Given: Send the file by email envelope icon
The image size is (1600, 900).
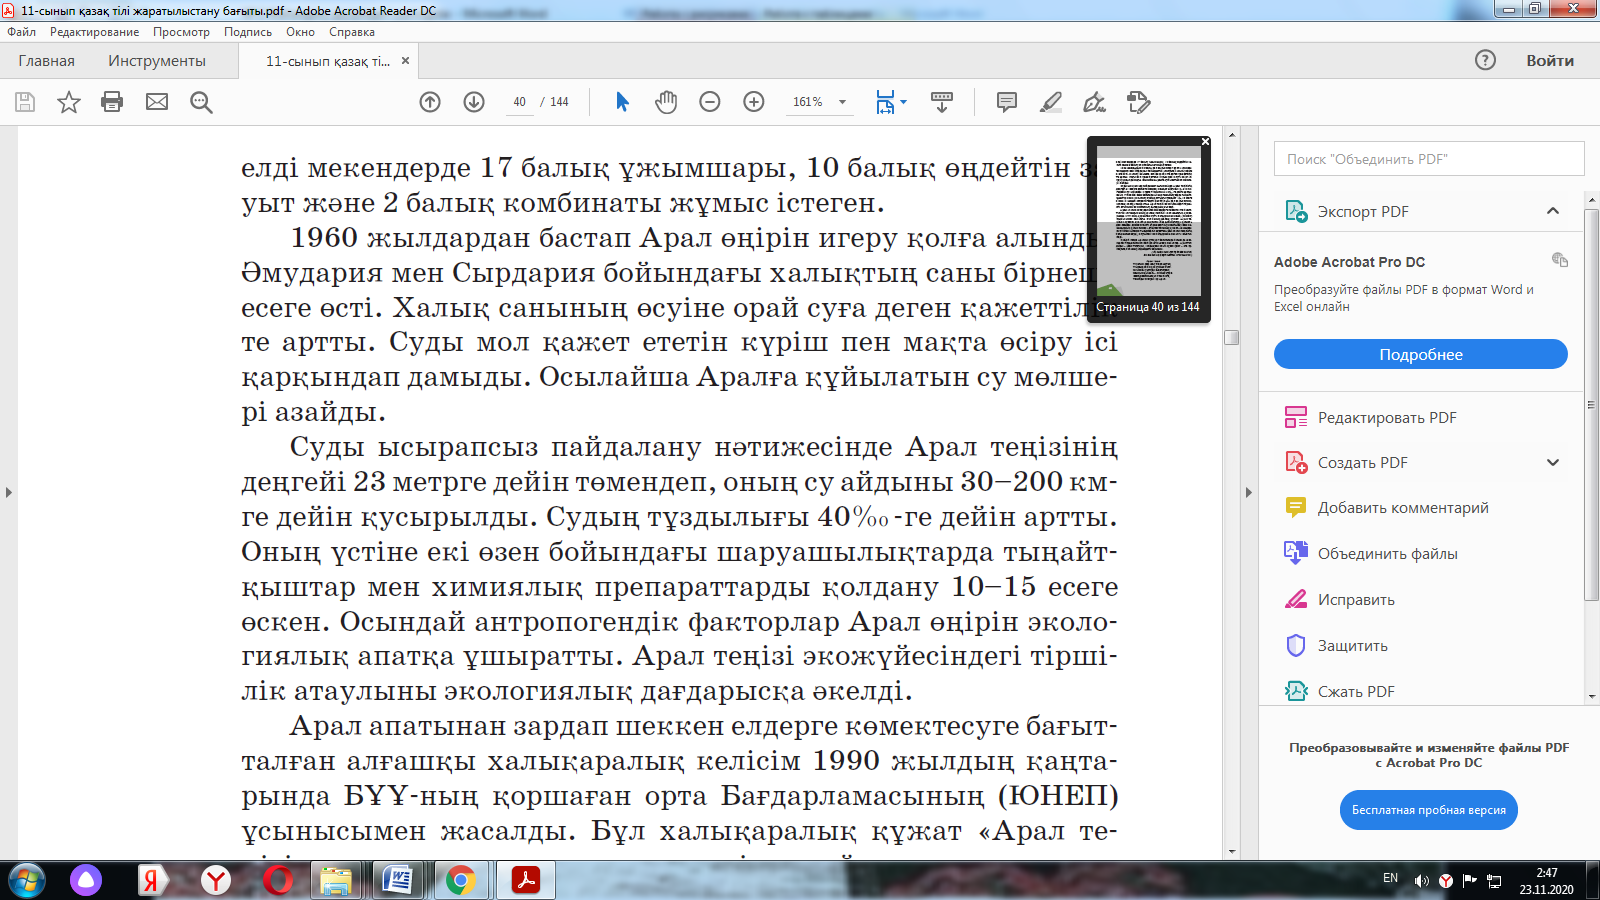Looking at the screenshot, I should [157, 102].
